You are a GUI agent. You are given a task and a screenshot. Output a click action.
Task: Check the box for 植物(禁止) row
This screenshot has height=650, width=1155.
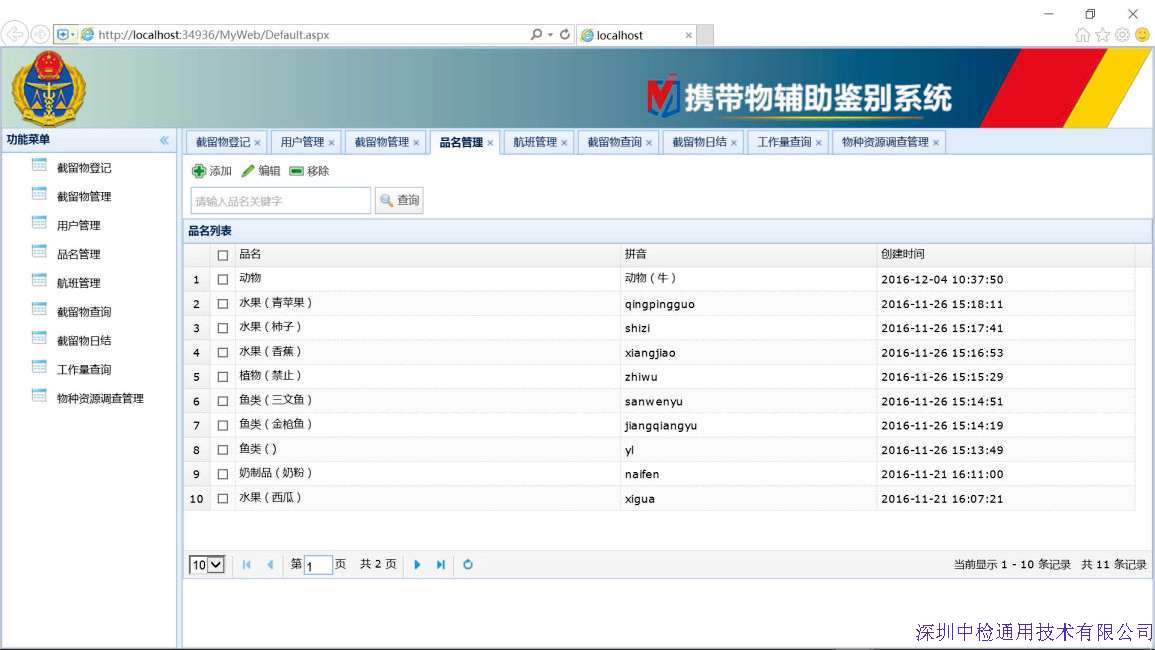(x=222, y=377)
